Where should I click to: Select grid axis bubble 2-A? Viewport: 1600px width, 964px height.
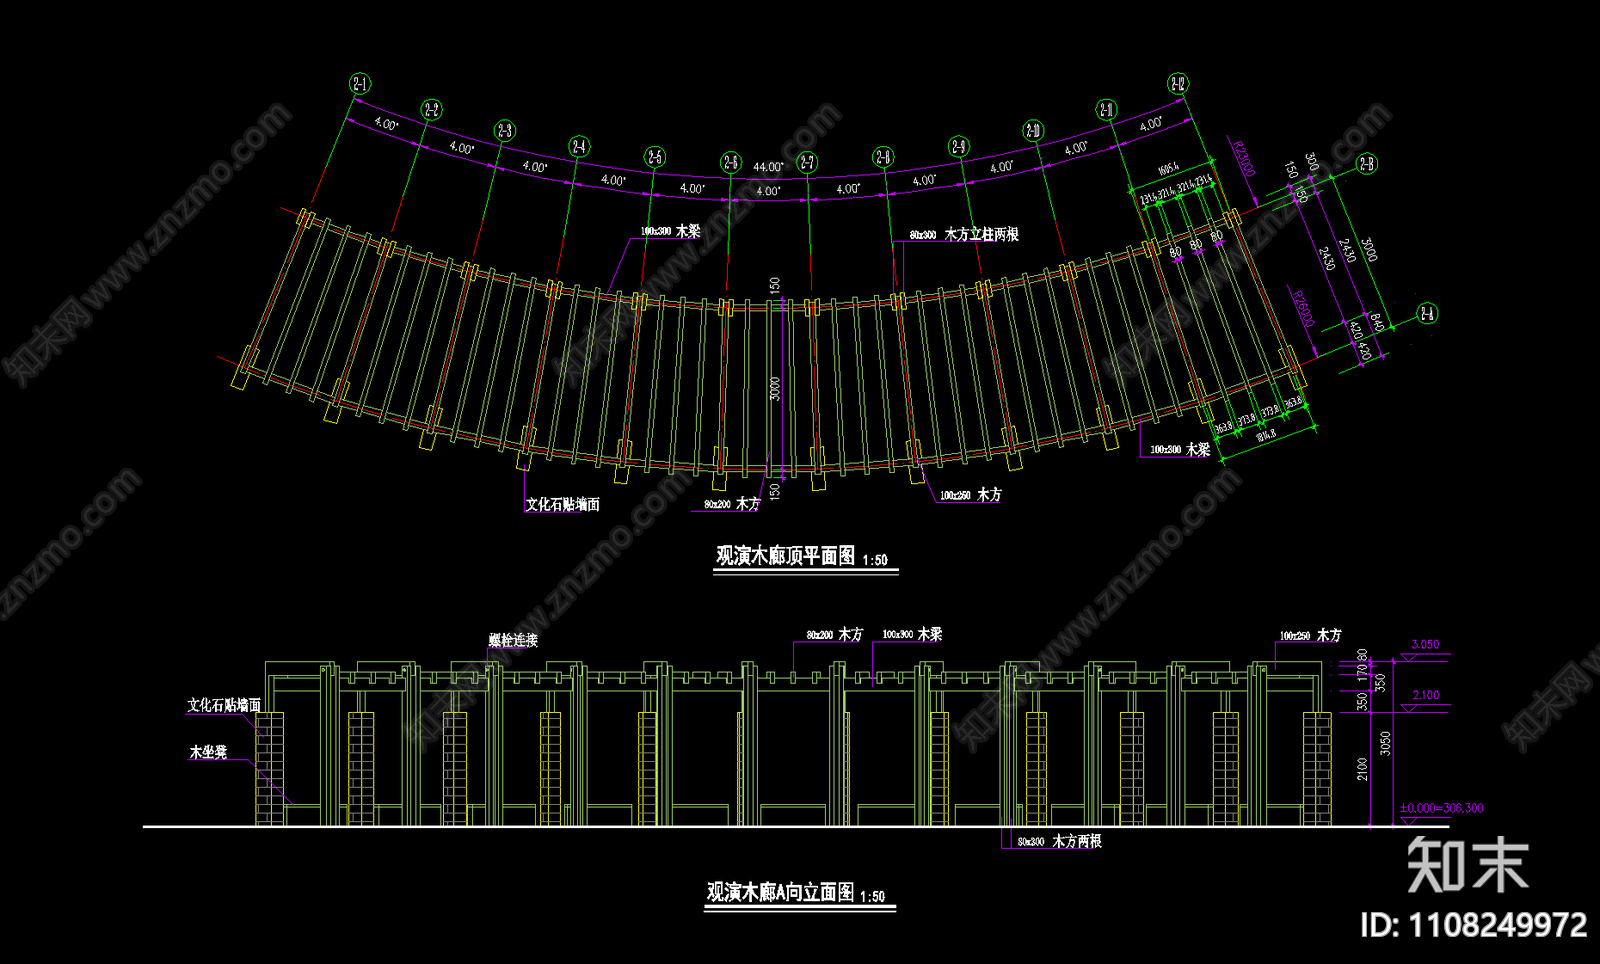1427,314
